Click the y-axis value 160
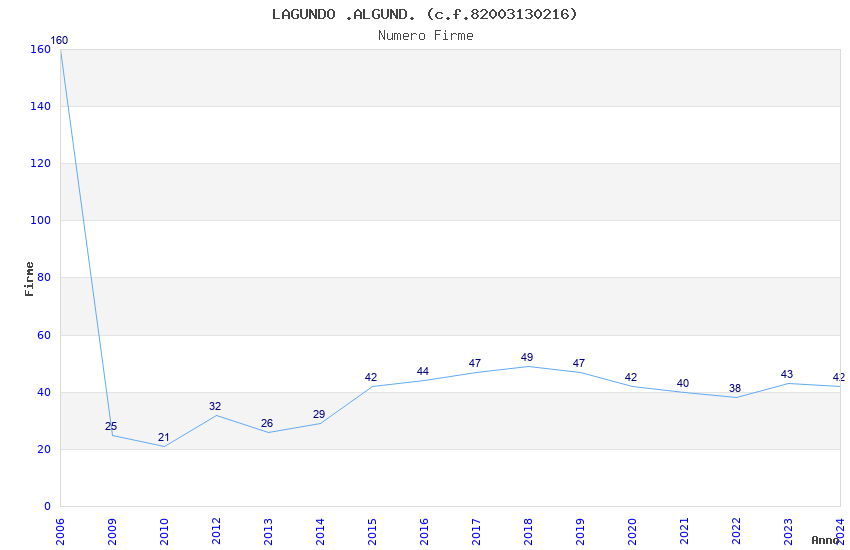 click(x=41, y=49)
